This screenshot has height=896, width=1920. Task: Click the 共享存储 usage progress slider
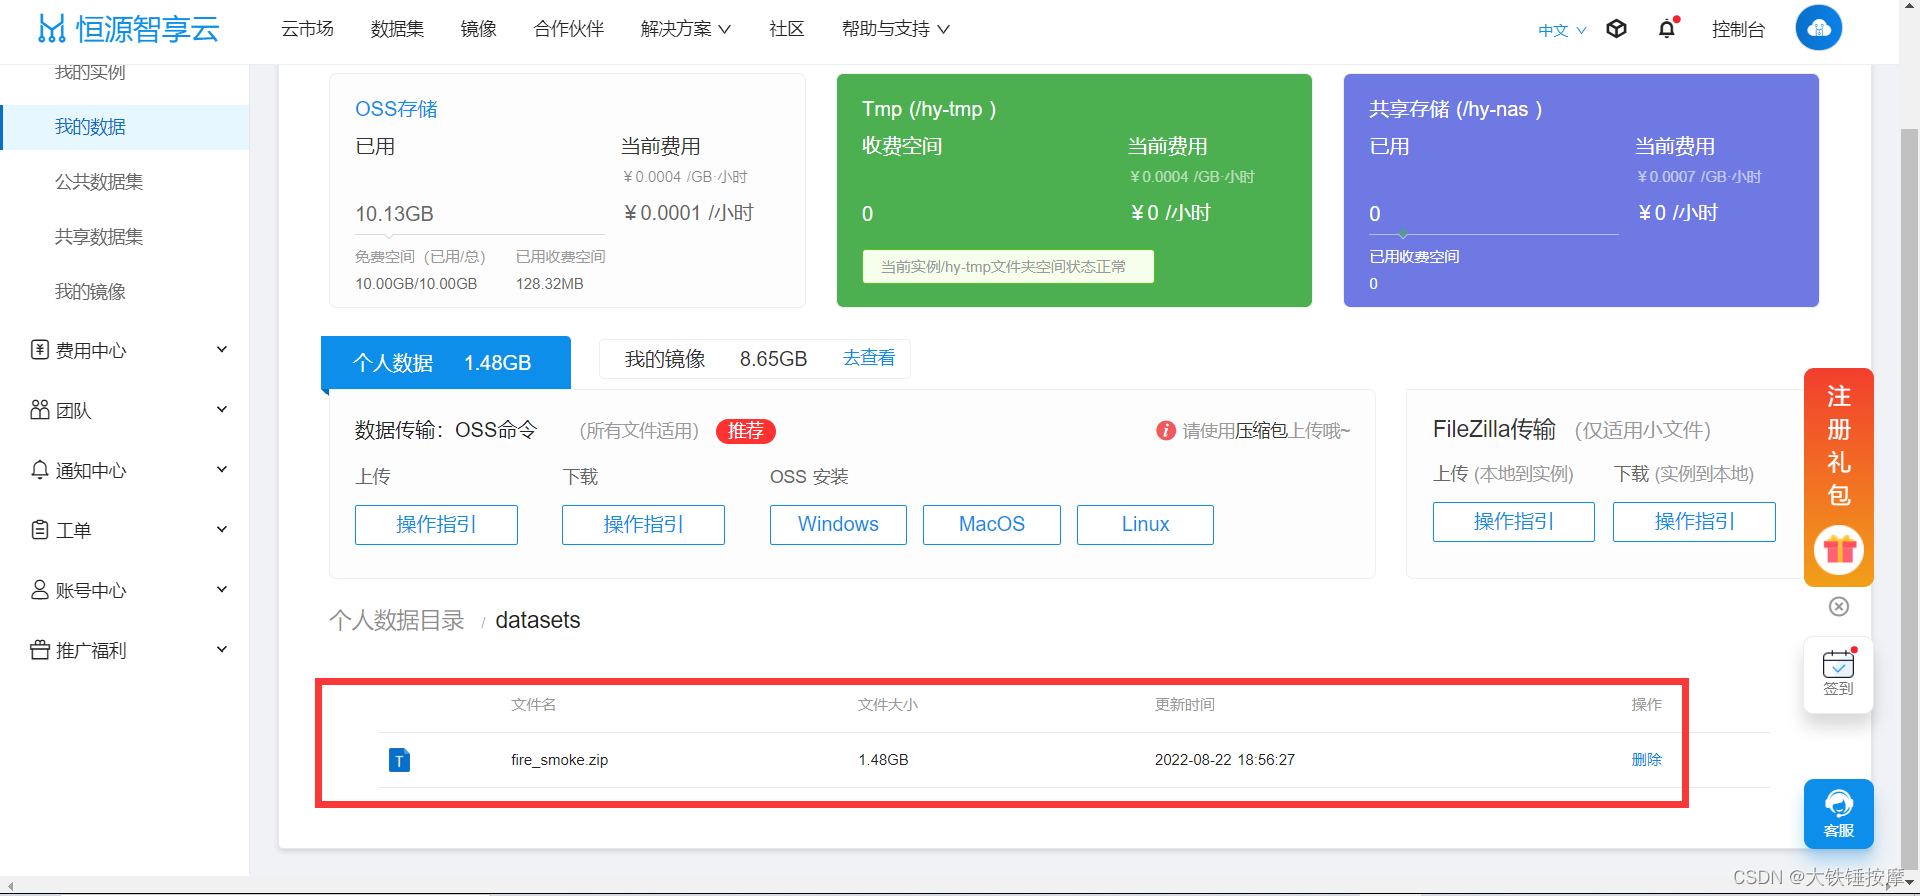pyautogui.click(x=1494, y=234)
